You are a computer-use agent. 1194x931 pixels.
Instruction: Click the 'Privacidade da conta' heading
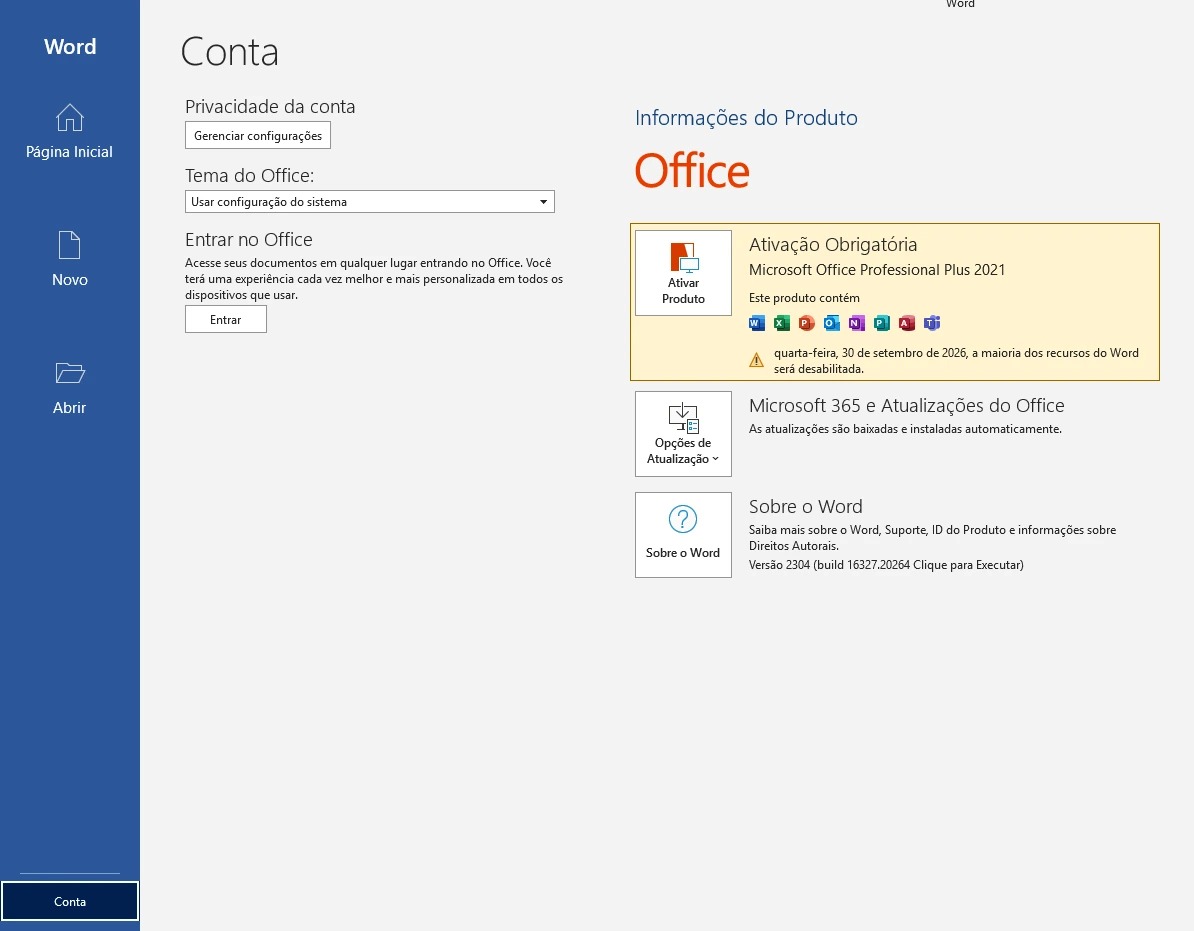270,107
